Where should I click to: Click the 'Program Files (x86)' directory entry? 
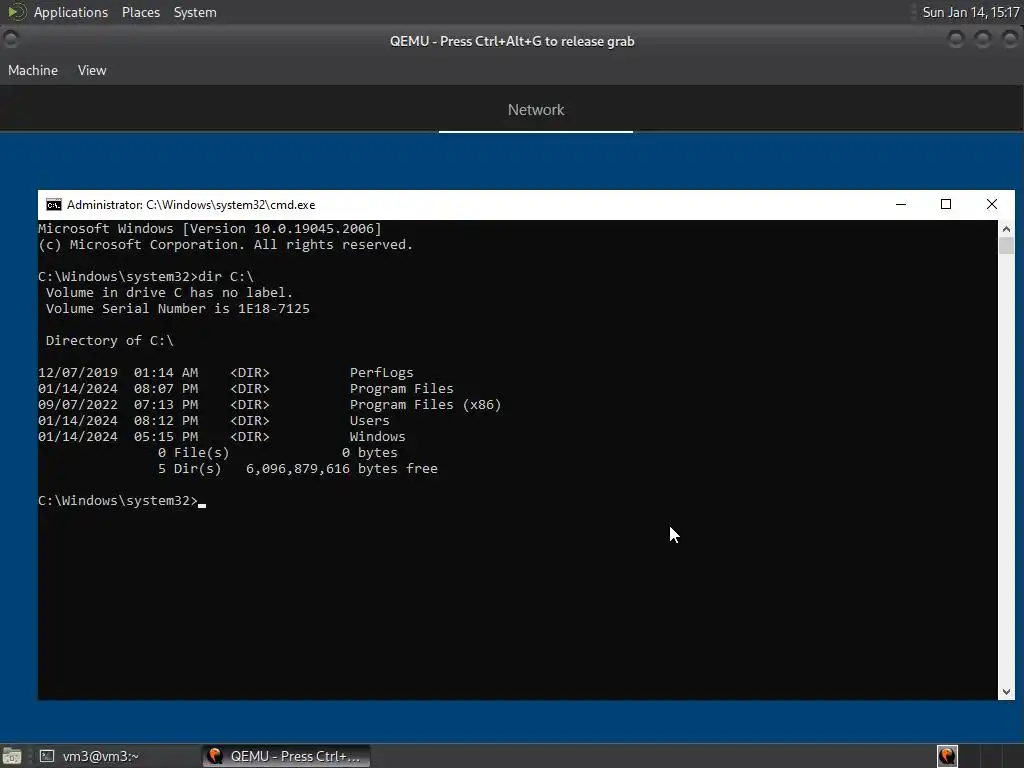(425, 405)
